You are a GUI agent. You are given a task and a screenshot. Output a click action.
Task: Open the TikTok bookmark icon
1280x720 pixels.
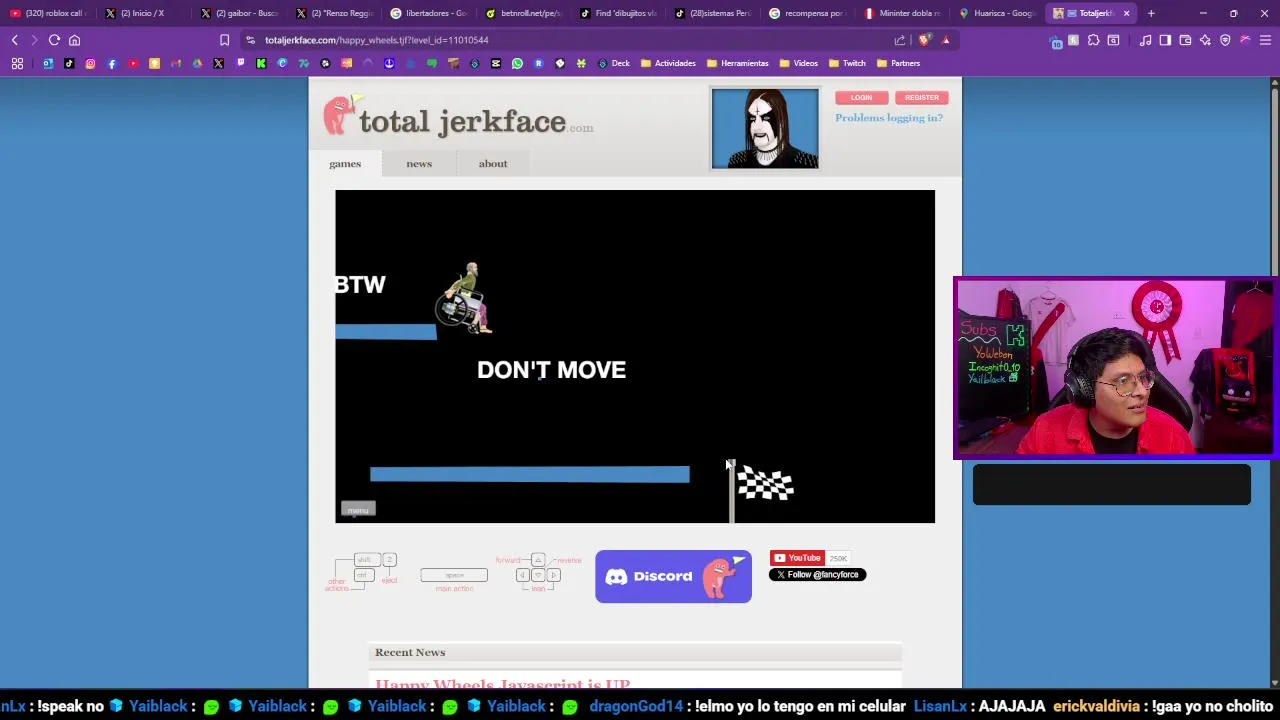click(69, 63)
